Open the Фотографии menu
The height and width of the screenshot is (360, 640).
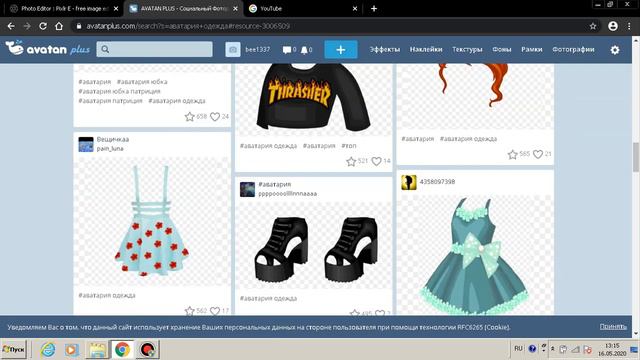click(x=573, y=49)
